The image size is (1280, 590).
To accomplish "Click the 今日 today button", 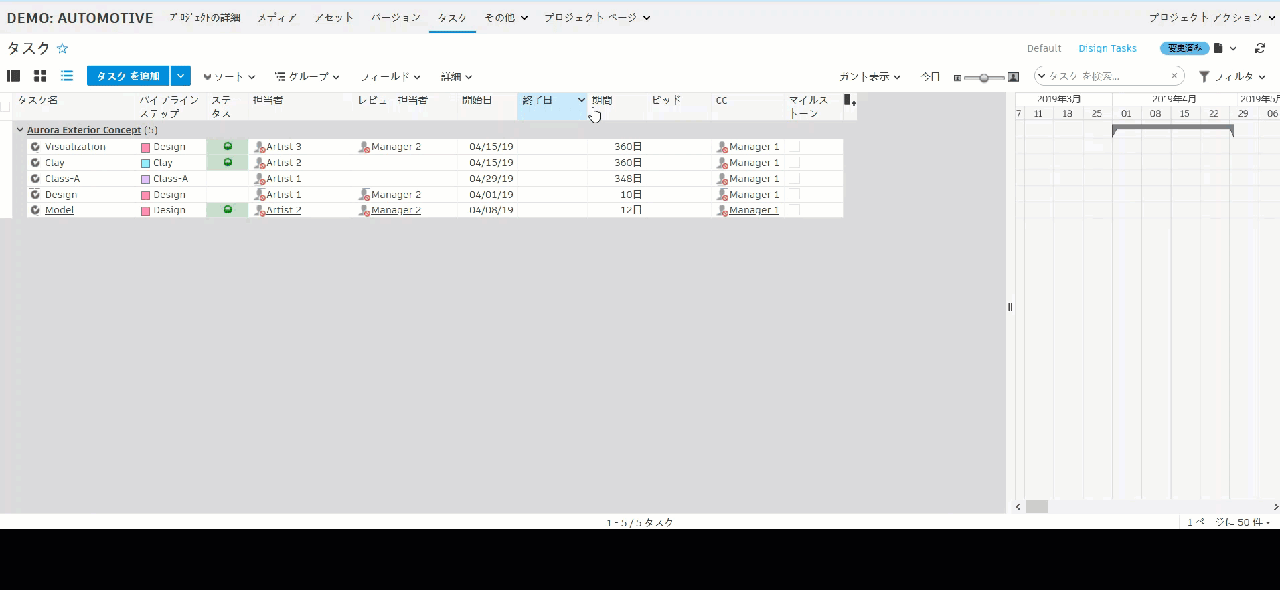I will tap(930, 76).
